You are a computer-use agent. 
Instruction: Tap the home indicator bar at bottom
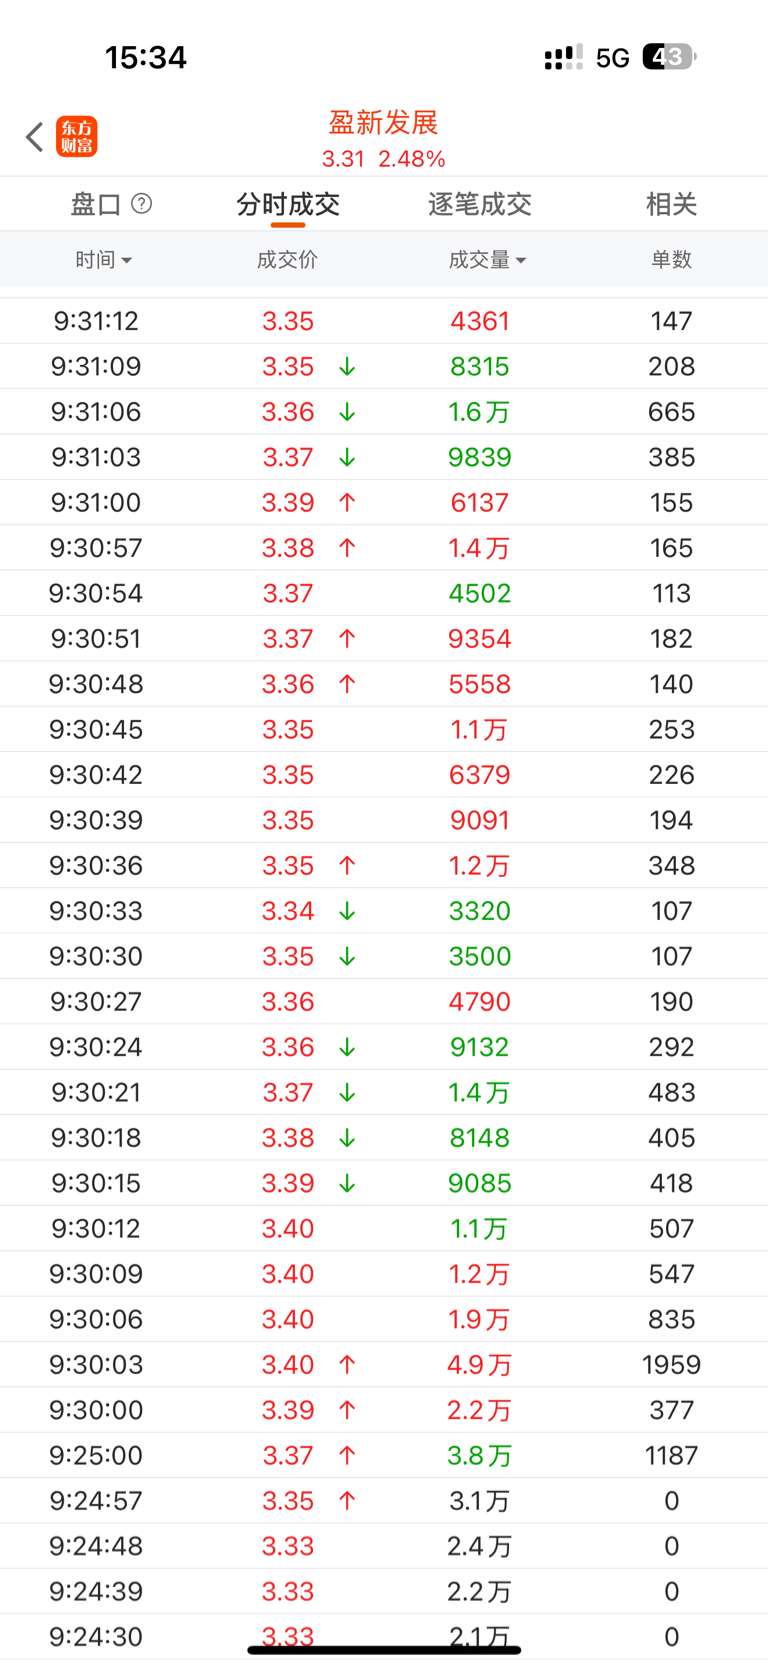point(384,1650)
